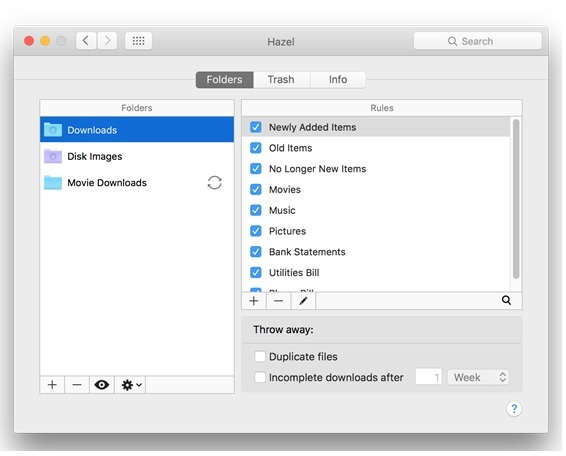Screen dimensions: 566x456
Task: Add a new folder with plus button
Action: (x=52, y=385)
